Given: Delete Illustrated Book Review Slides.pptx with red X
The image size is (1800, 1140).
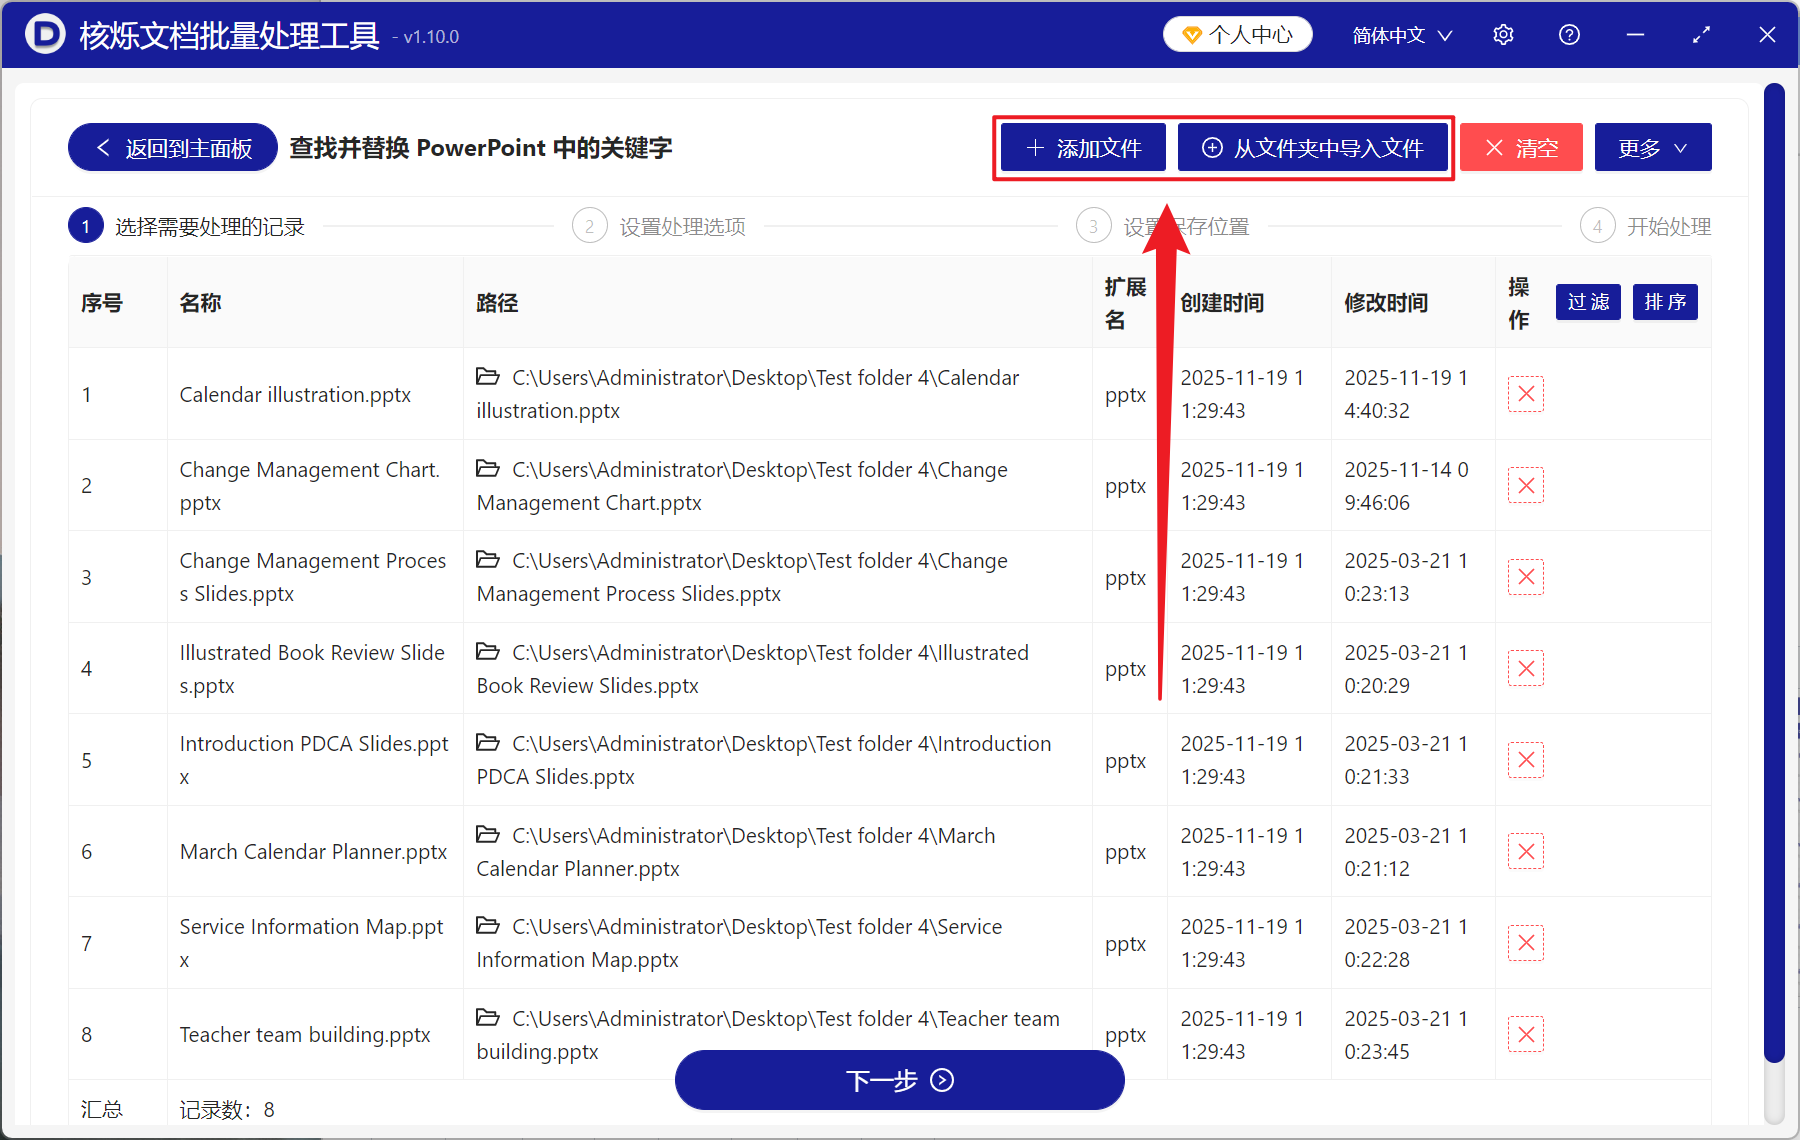Looking at the screenshot, I should pos(1525,668).
